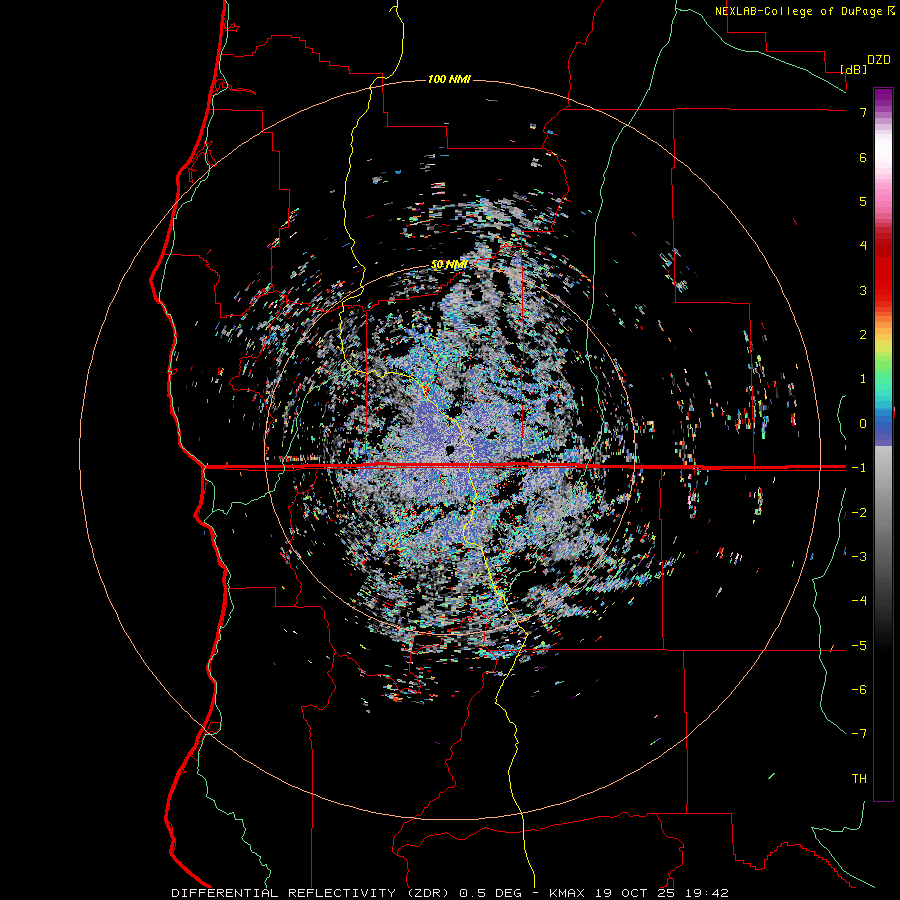Click the 3 value on color scale
This screenshot has height=900, width=900.
pos(863,290)
